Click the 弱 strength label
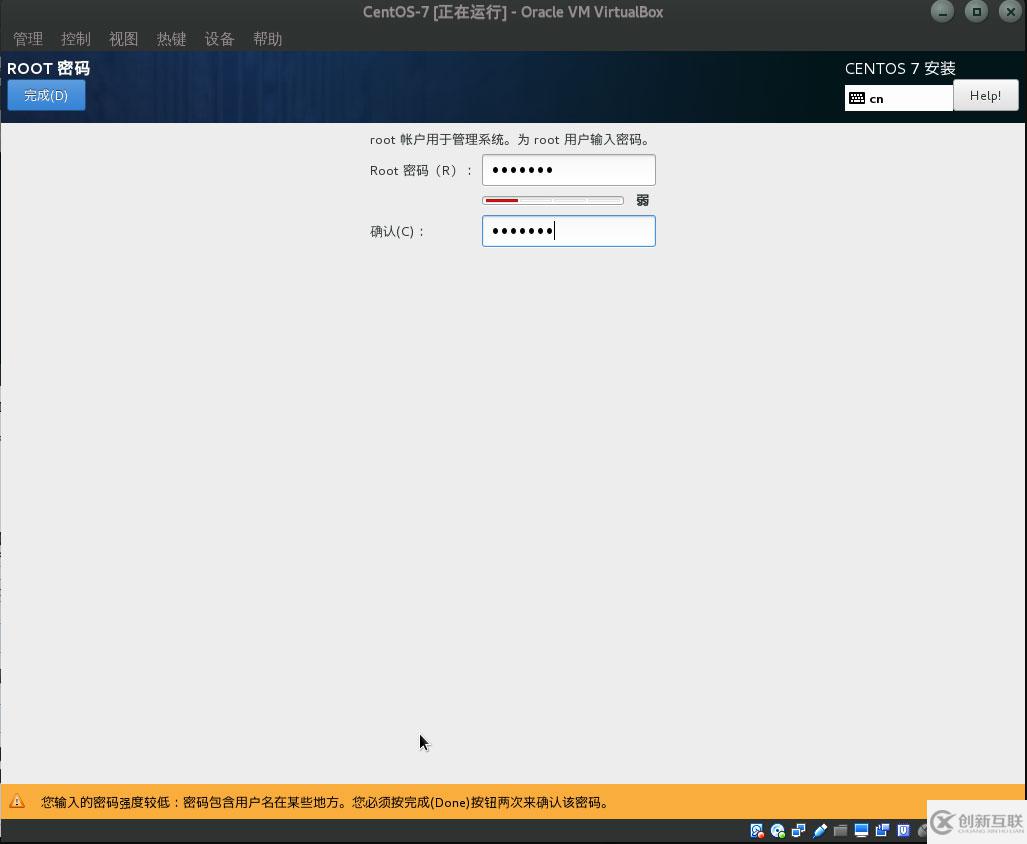Image resolution: width=1027 pixels, height=844 pixels. click(643, 200)
